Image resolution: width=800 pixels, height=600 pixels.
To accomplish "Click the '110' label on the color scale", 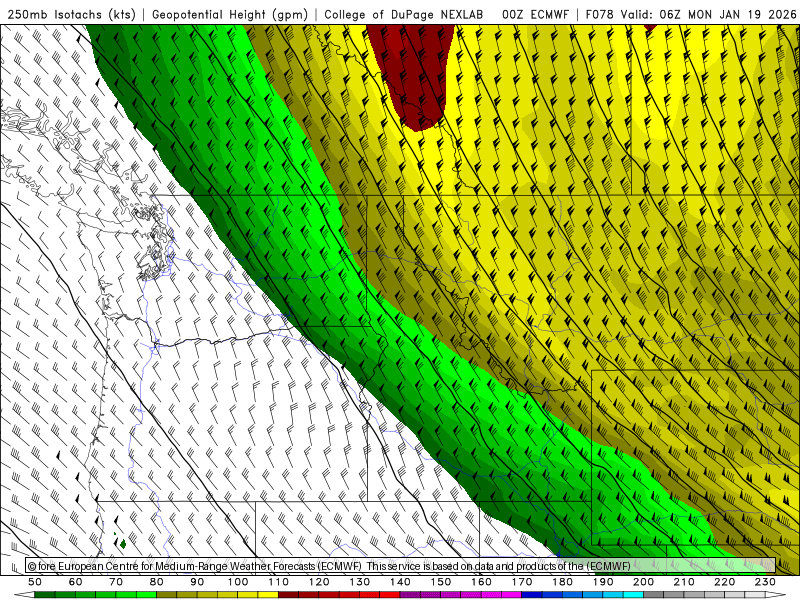I will coord(278,582).
